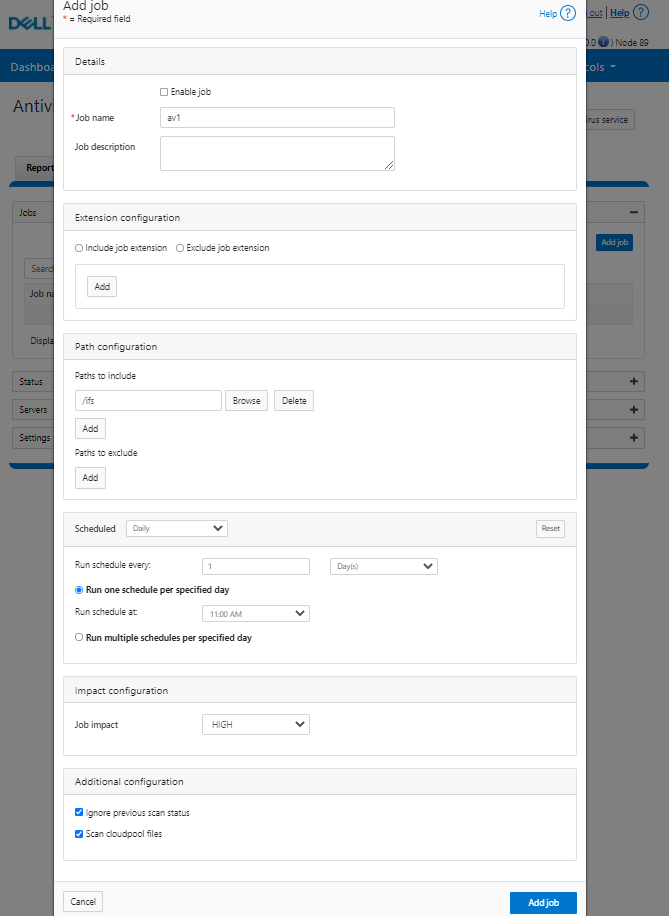Viewport: 669px width, 916px height.
Task: Select 'Exclude job extension' radio button
Action: tap(180, 248)
